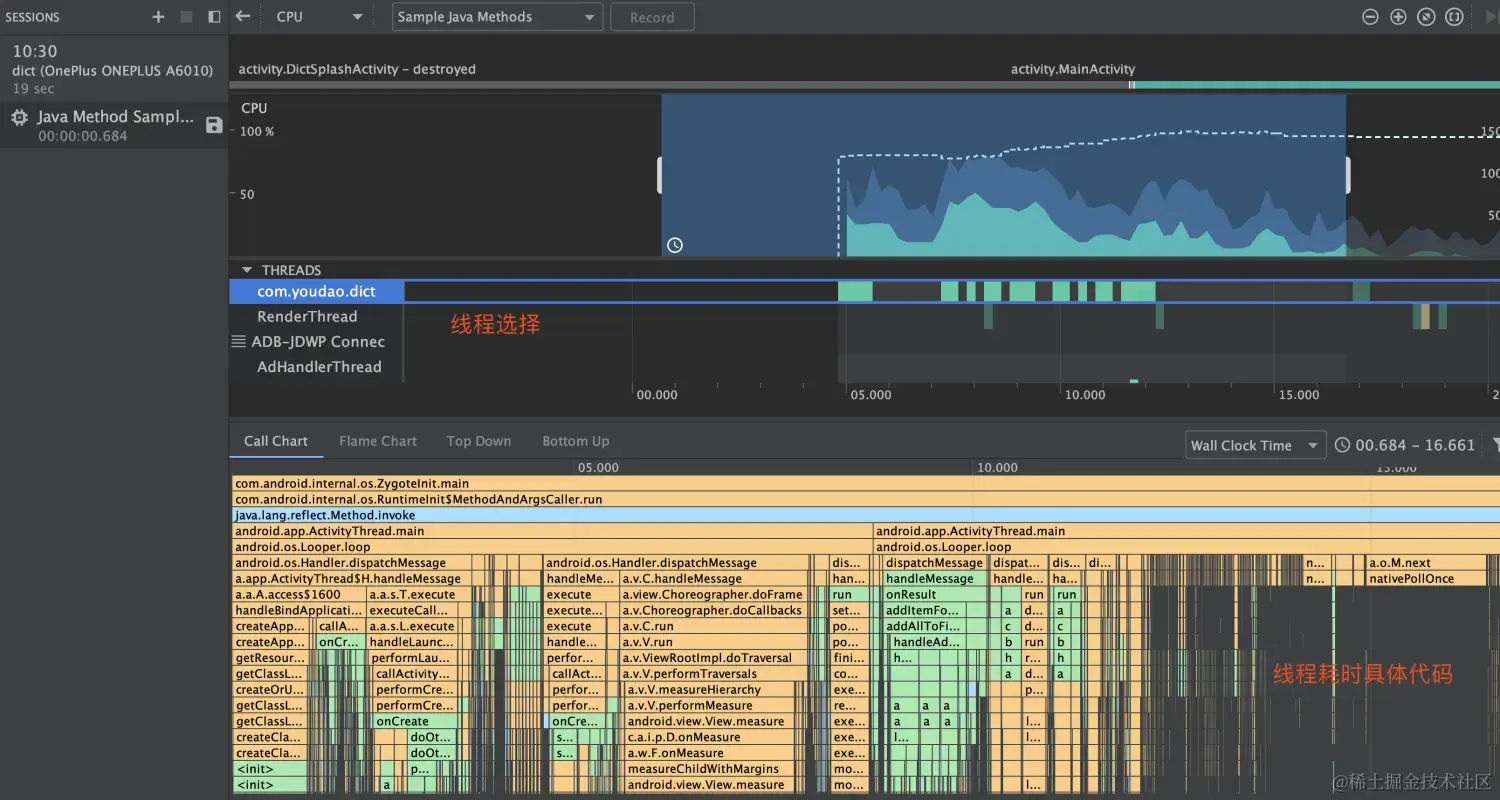The width and height of the screenshot is (1500, 800).
Task: Select the ADB-JDWP Connec thread
Action: click(316, 341)
